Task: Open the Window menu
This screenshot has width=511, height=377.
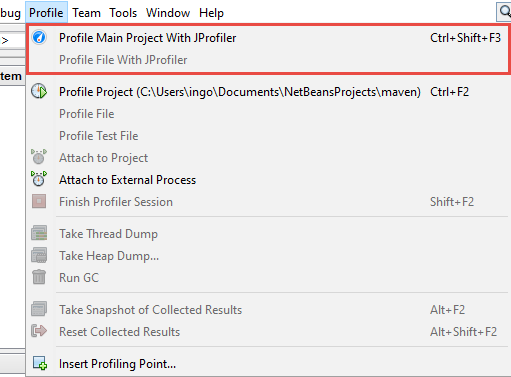Action: point(168,13)
